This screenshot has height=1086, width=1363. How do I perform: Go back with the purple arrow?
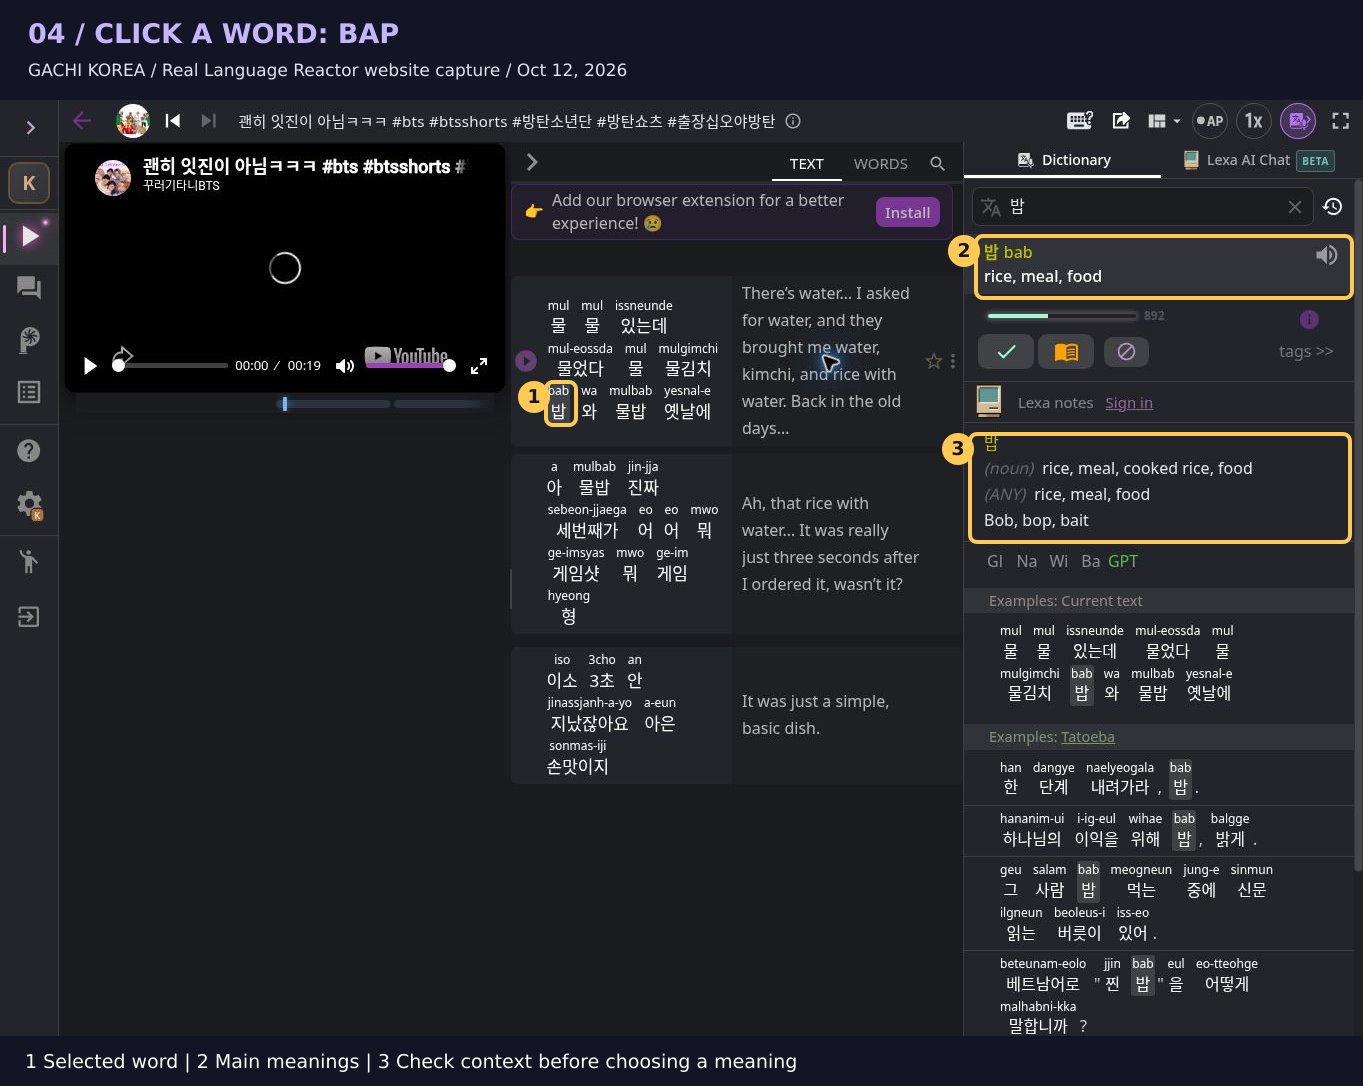(x=82, y=121)
